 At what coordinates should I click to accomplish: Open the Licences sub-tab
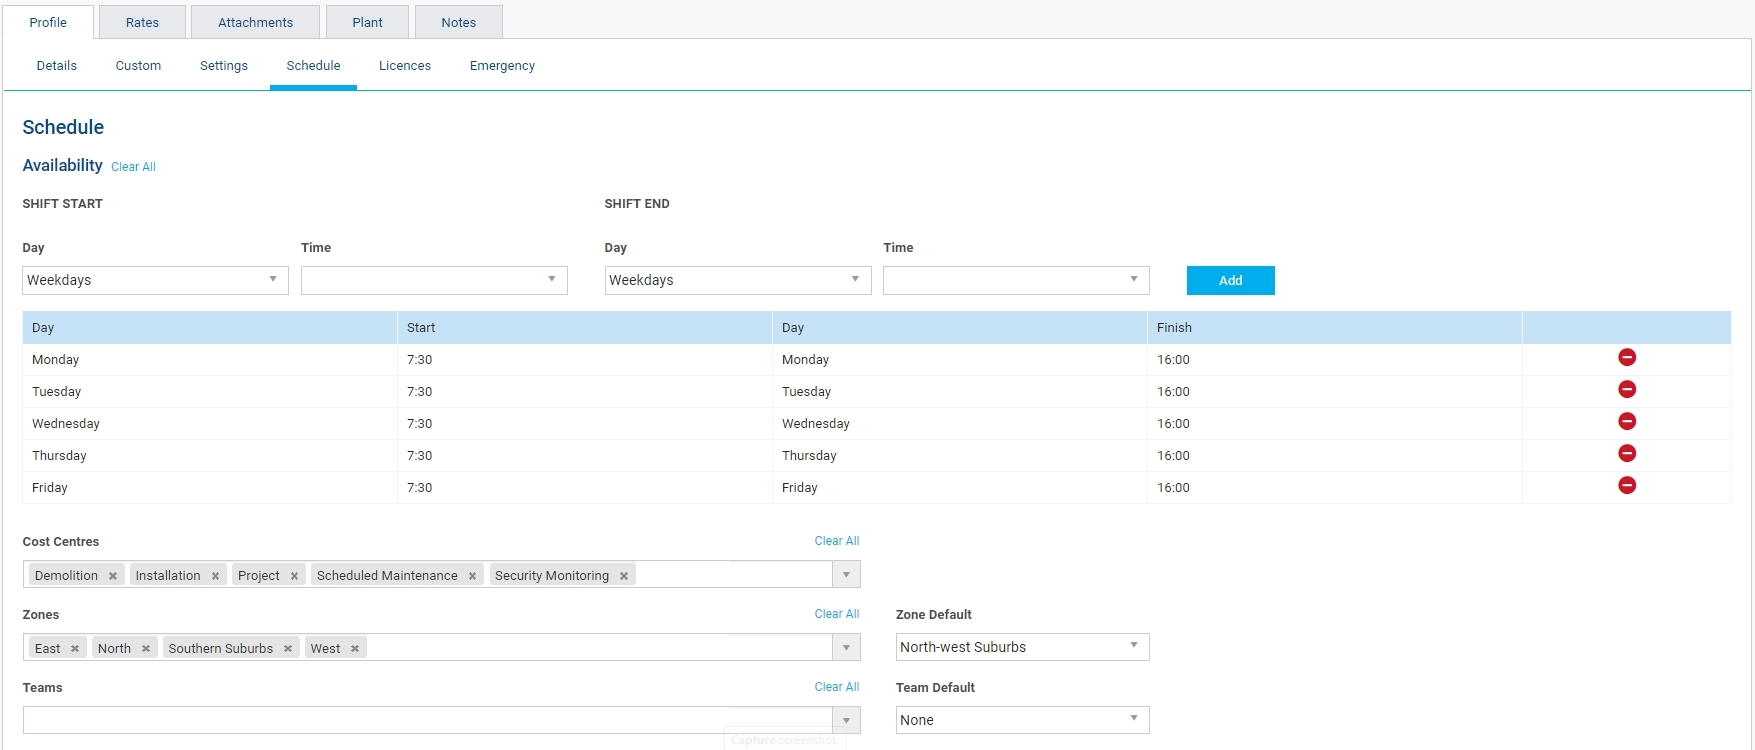[405, 66]
